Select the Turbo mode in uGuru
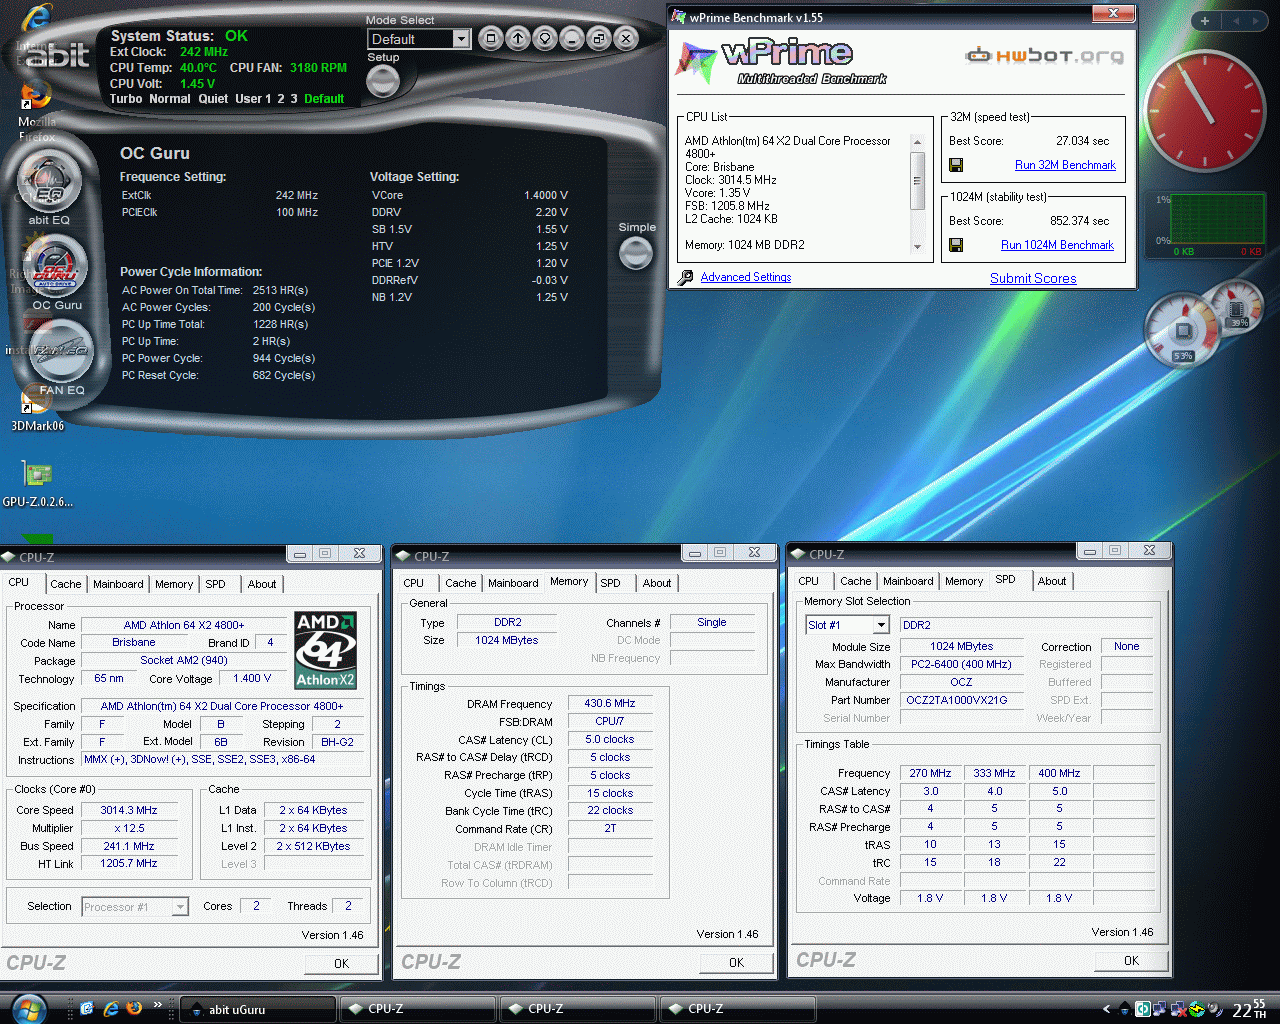The height and width of the screenshot is (1024, 1280). pos(126,99)
